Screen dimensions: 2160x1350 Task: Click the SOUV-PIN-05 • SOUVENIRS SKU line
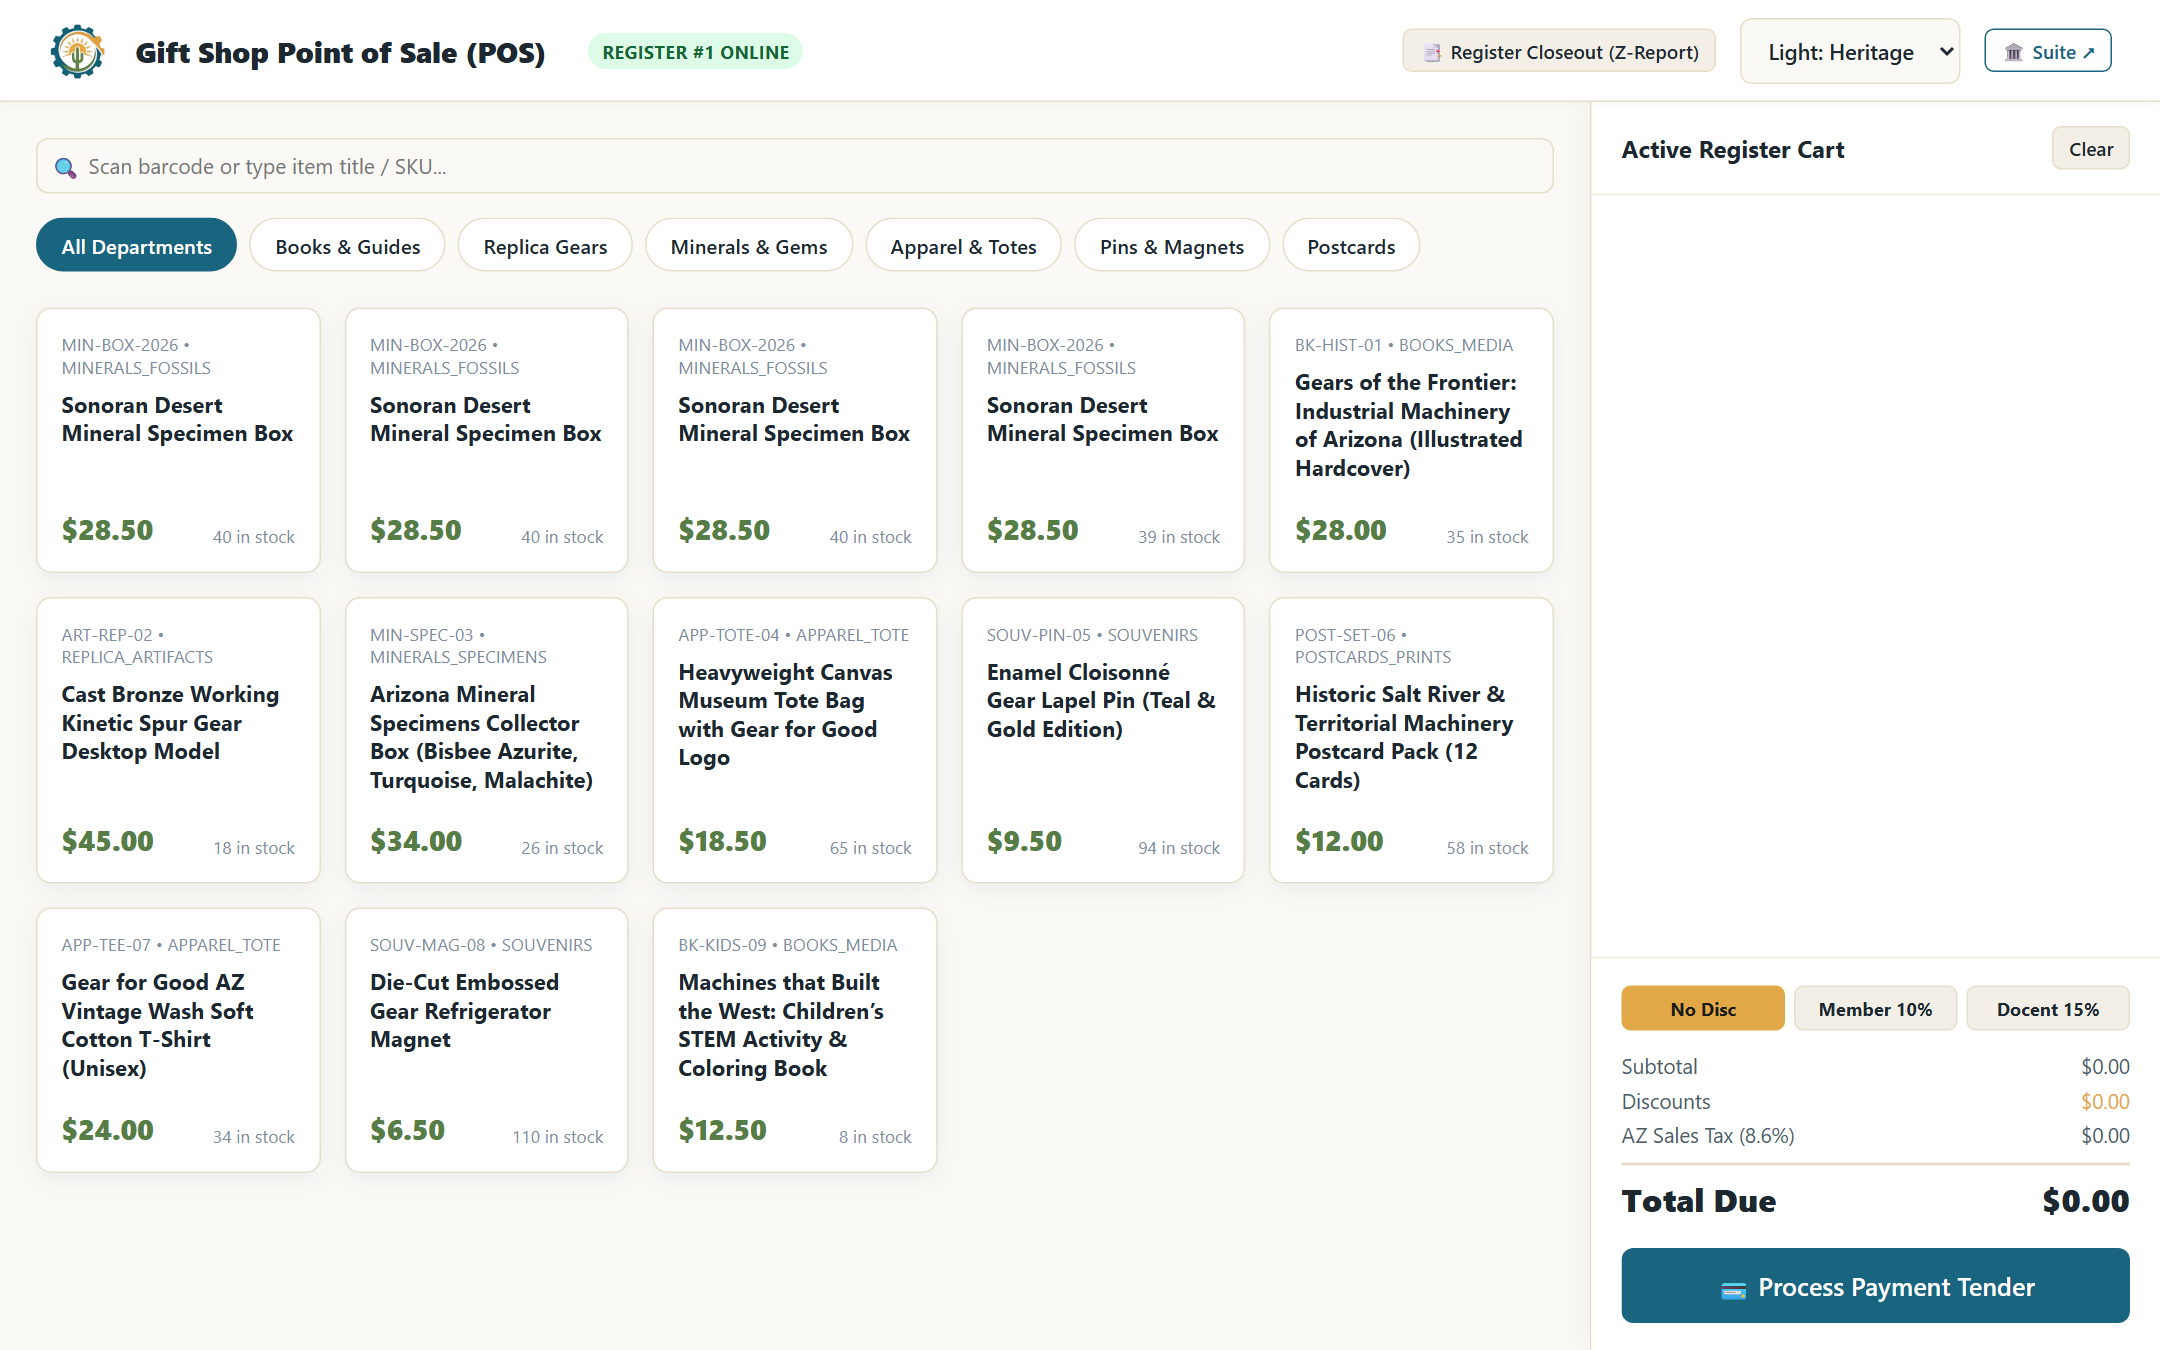click(1092, 635)
